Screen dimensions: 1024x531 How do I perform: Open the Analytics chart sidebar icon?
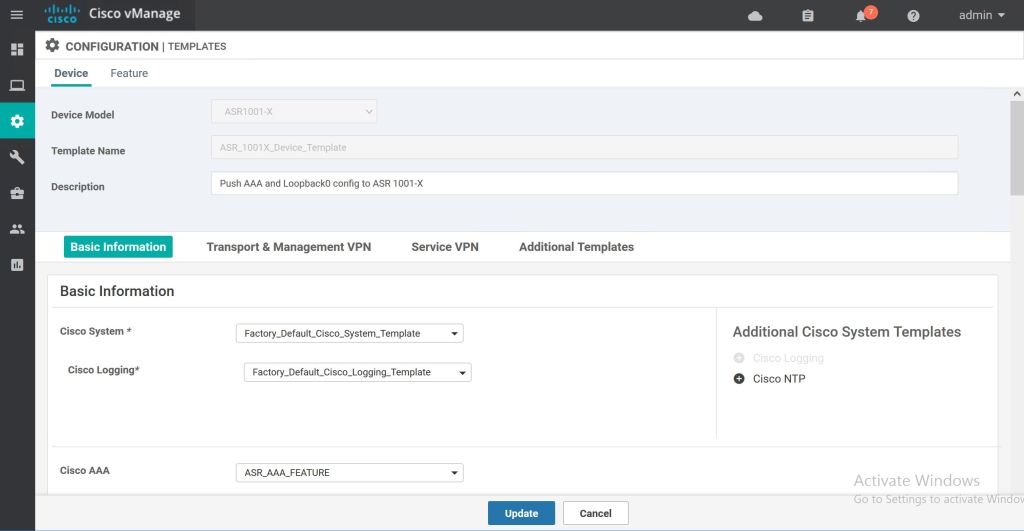17,265
